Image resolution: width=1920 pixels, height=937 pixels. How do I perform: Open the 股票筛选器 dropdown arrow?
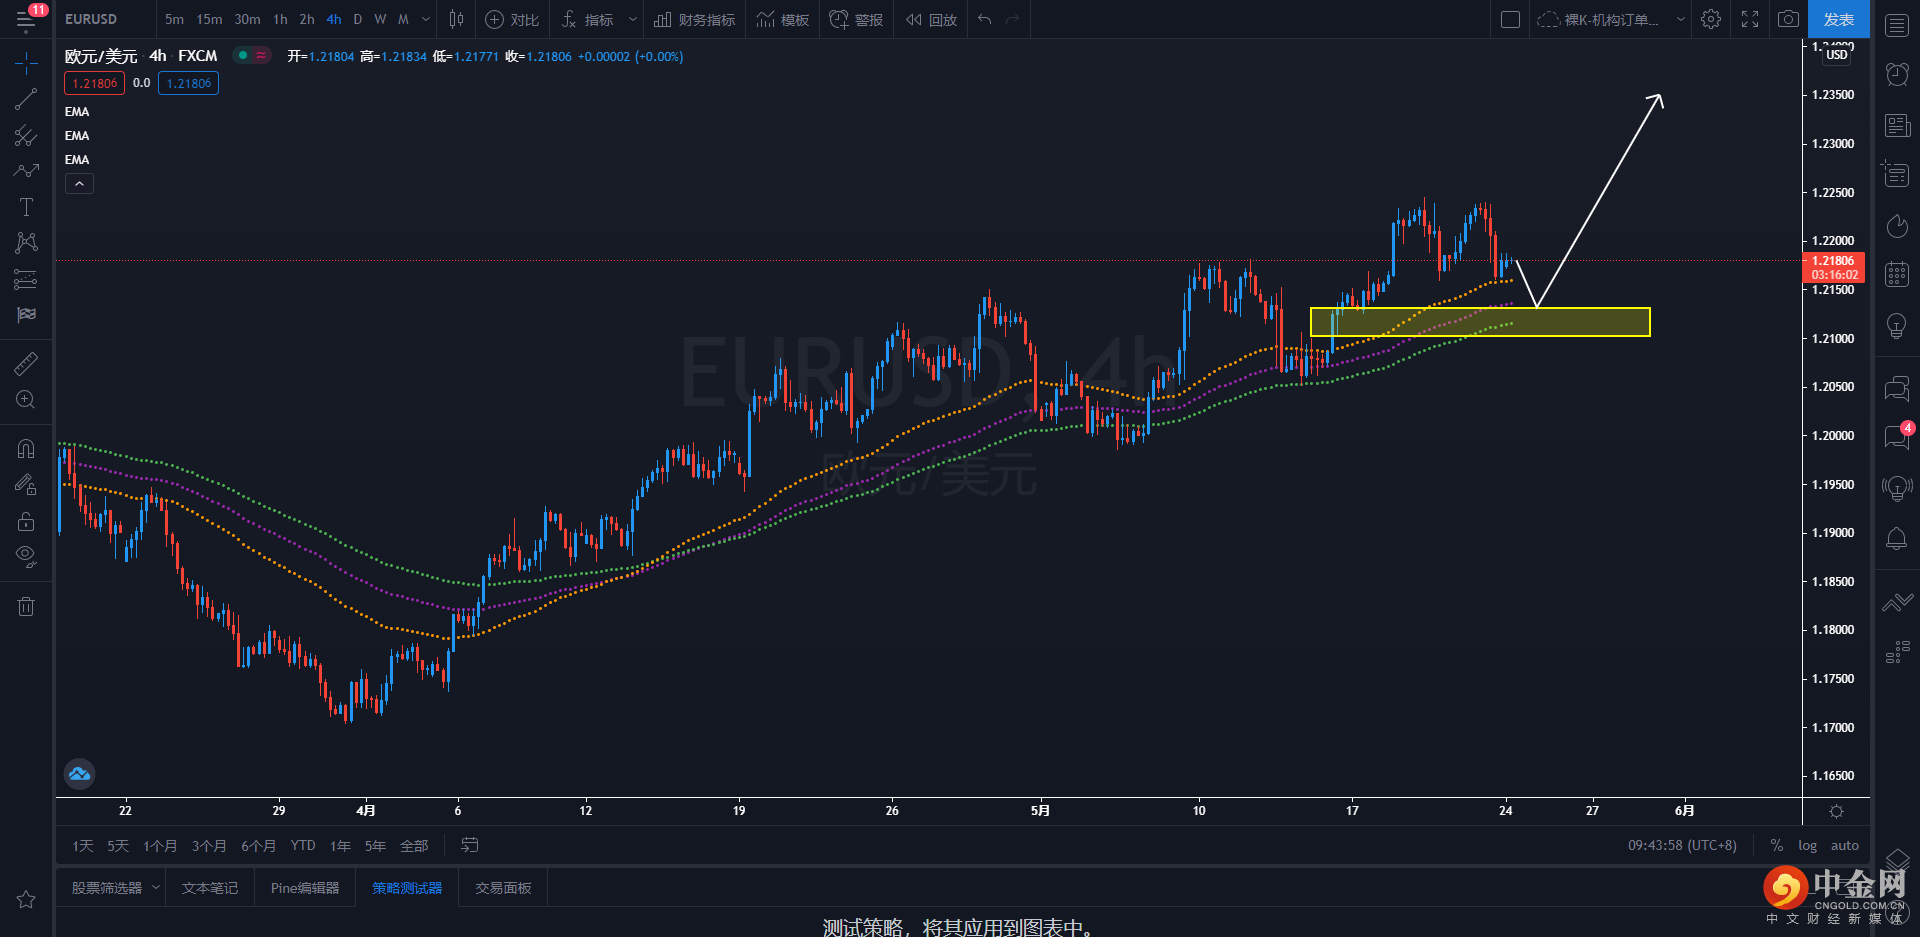156,887
